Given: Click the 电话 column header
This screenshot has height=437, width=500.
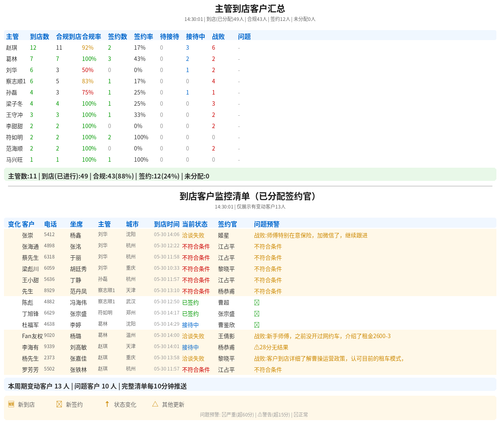Looking at the screenshot, I should tap(50, 224).
